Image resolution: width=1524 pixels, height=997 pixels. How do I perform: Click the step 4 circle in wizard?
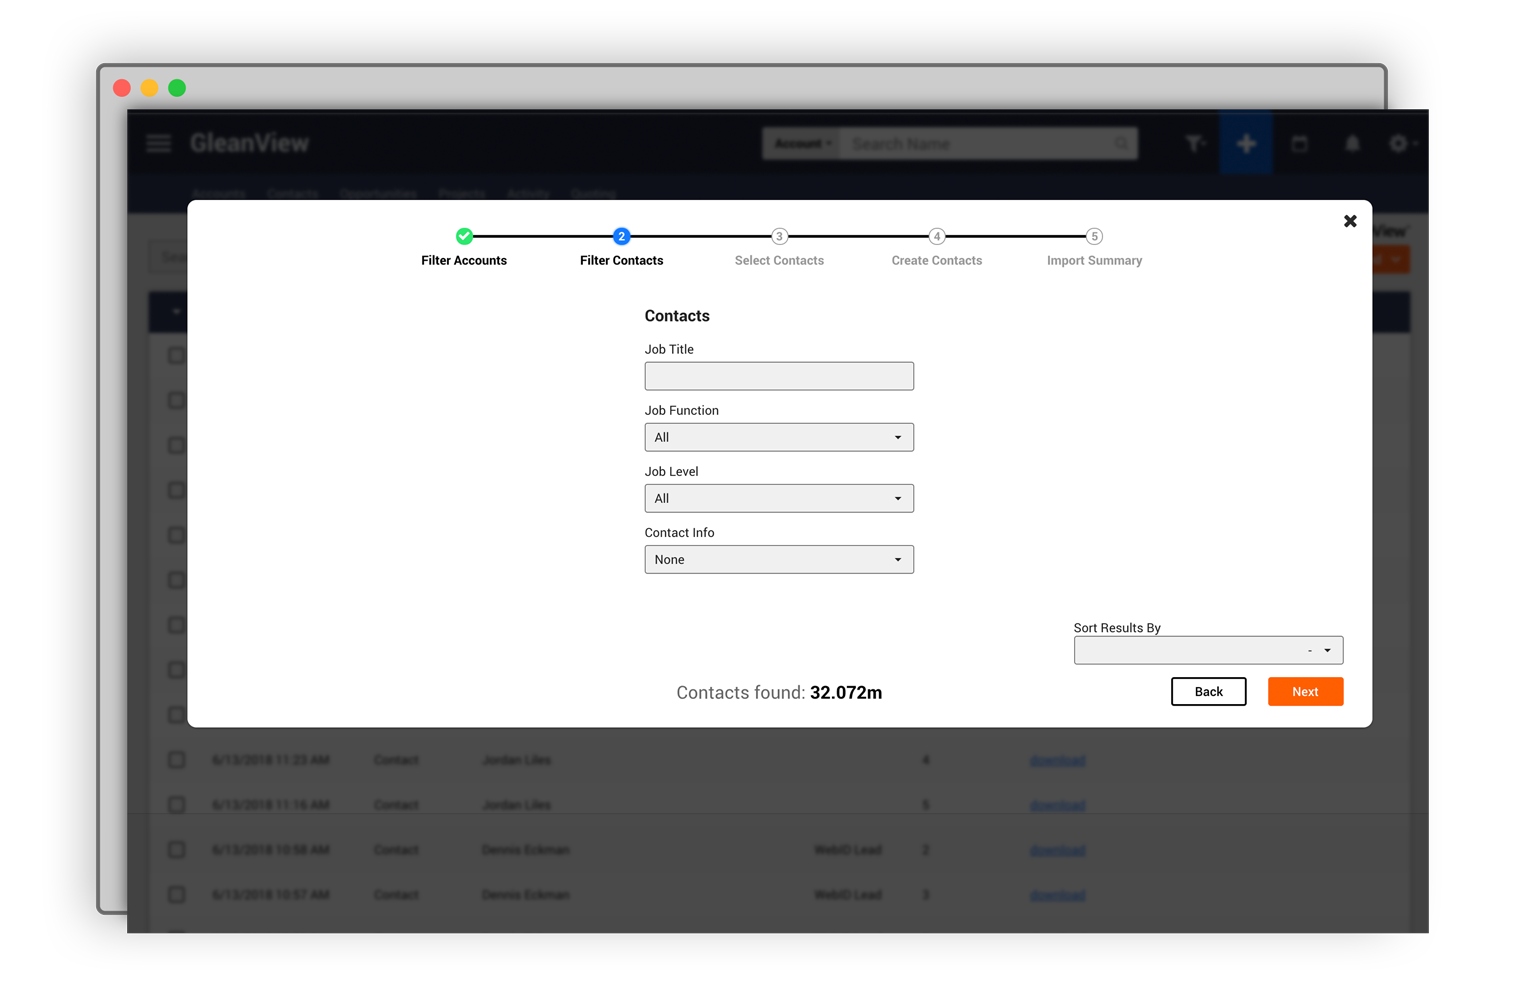(937, 236)
